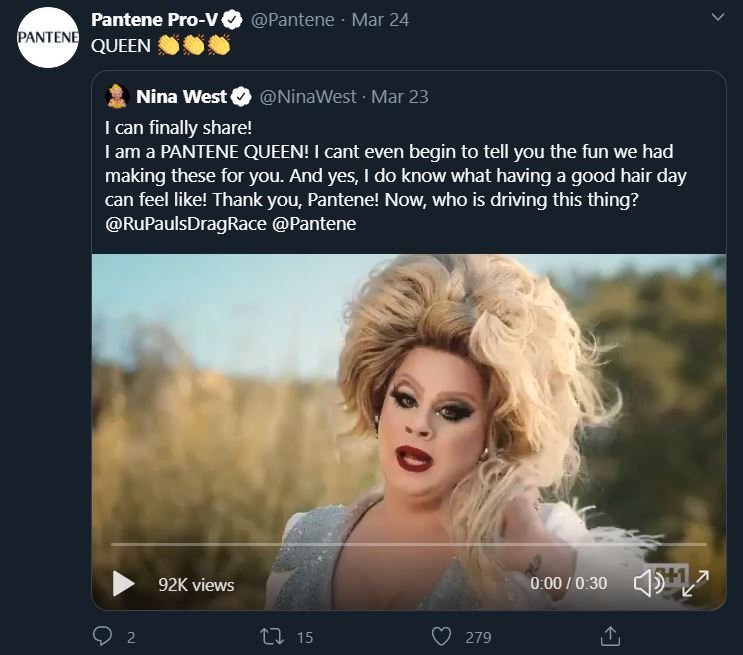Open the quoted tweet text body

[390, 176]
